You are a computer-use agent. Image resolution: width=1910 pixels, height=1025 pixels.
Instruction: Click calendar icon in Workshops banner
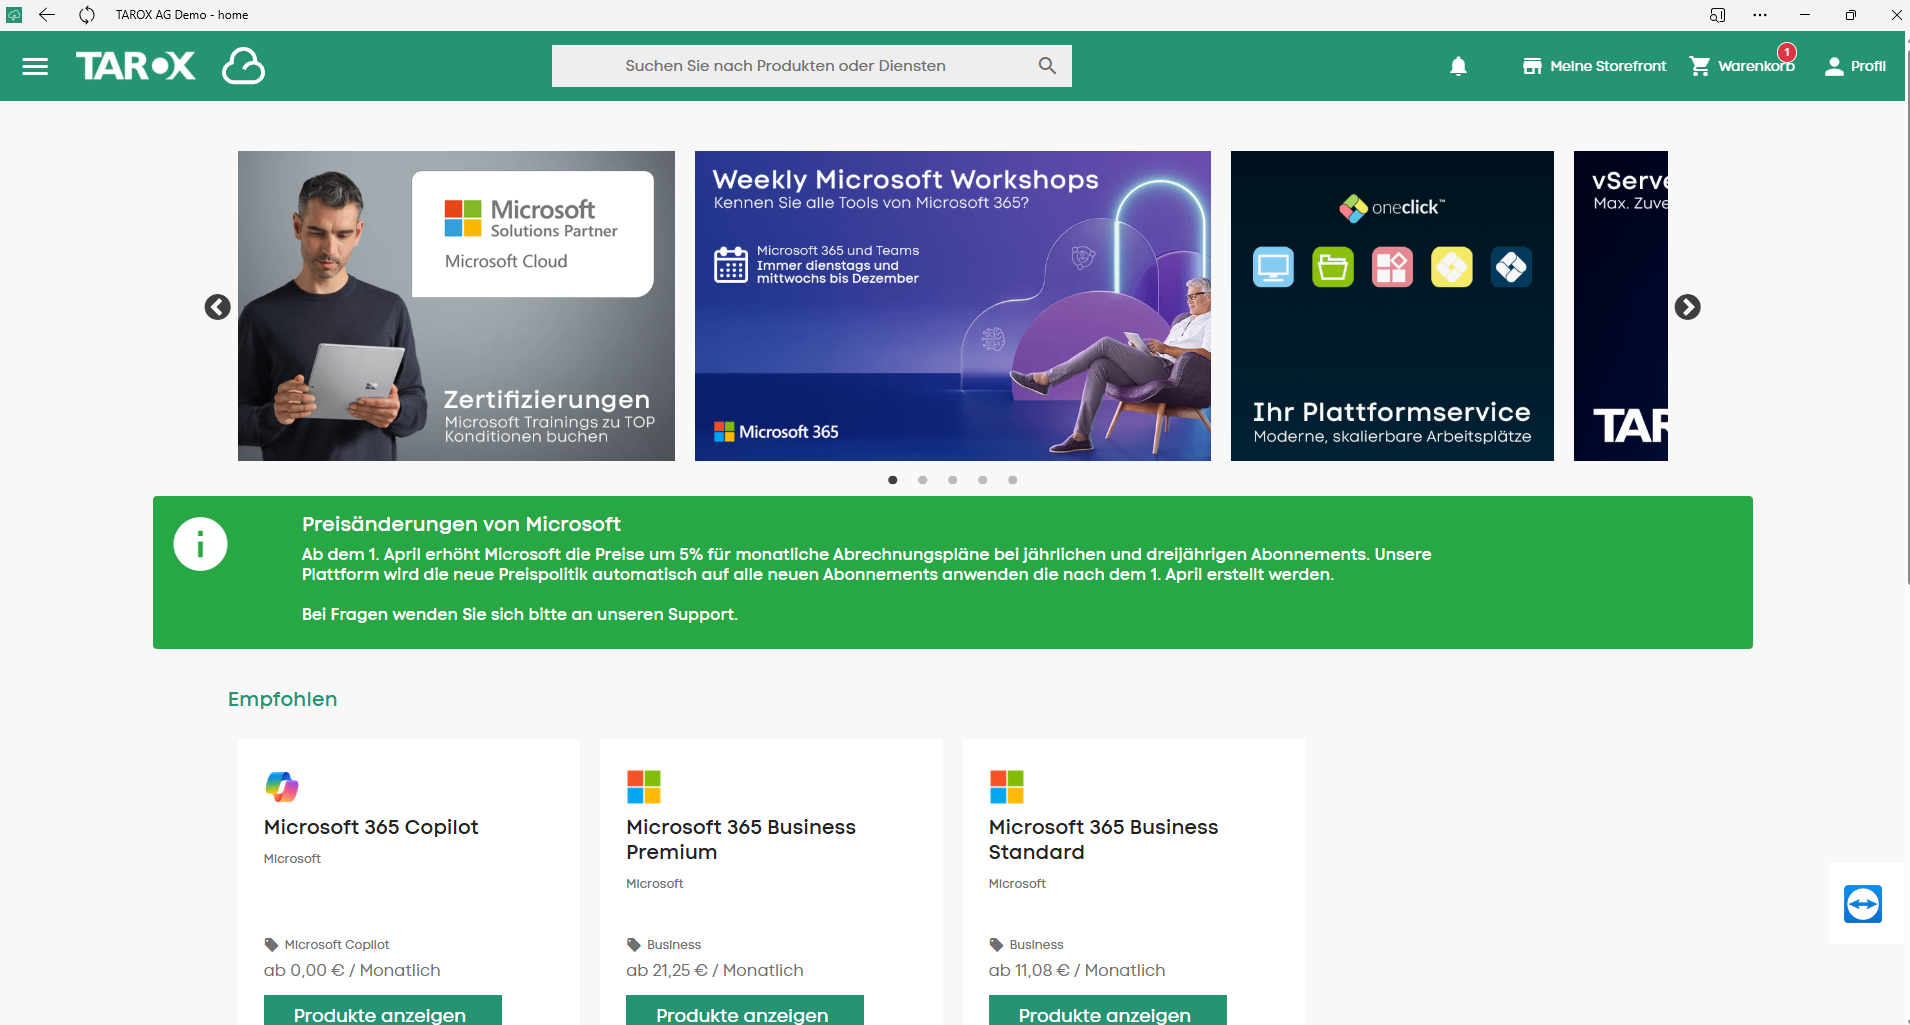[x=731, y=265]
